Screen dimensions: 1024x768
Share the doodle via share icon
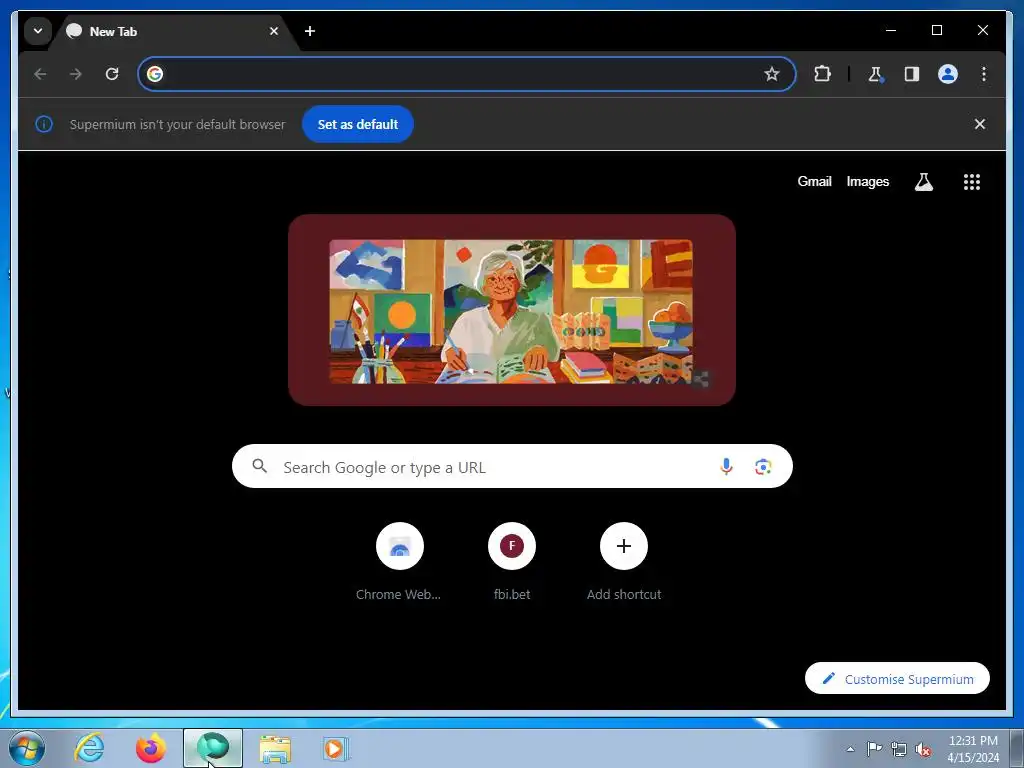pos(700,379)
